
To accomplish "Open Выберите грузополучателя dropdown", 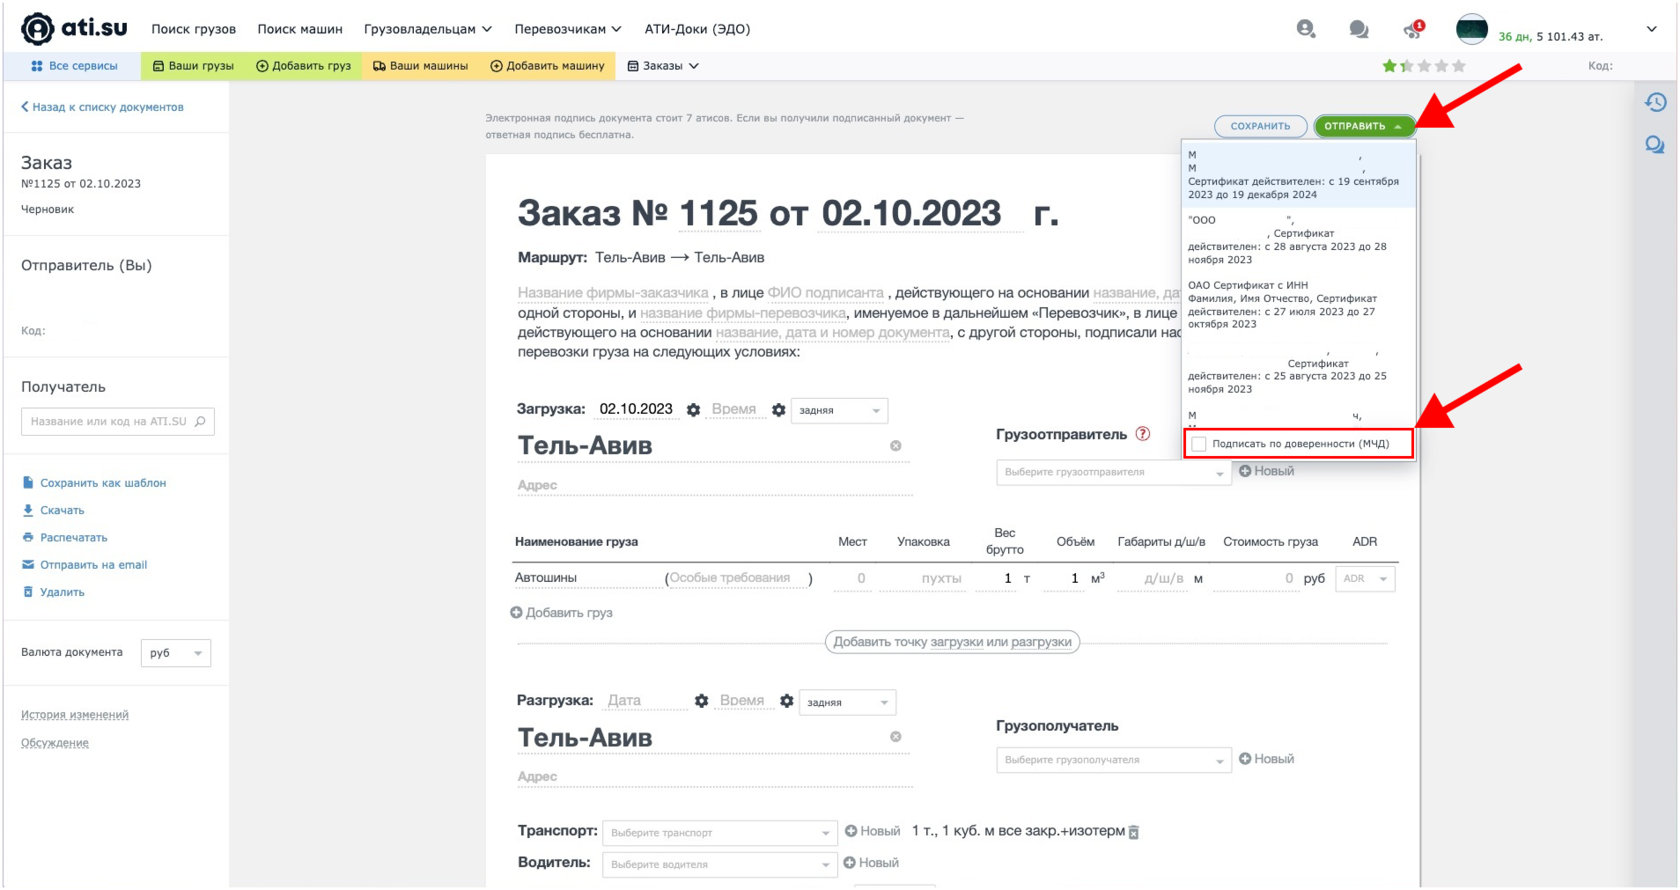I will coord(1113,760).
